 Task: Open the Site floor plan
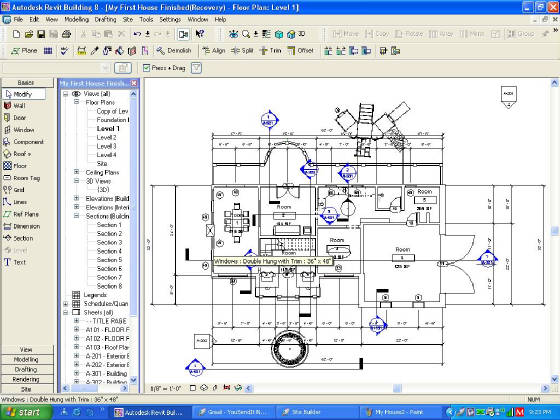102,164
